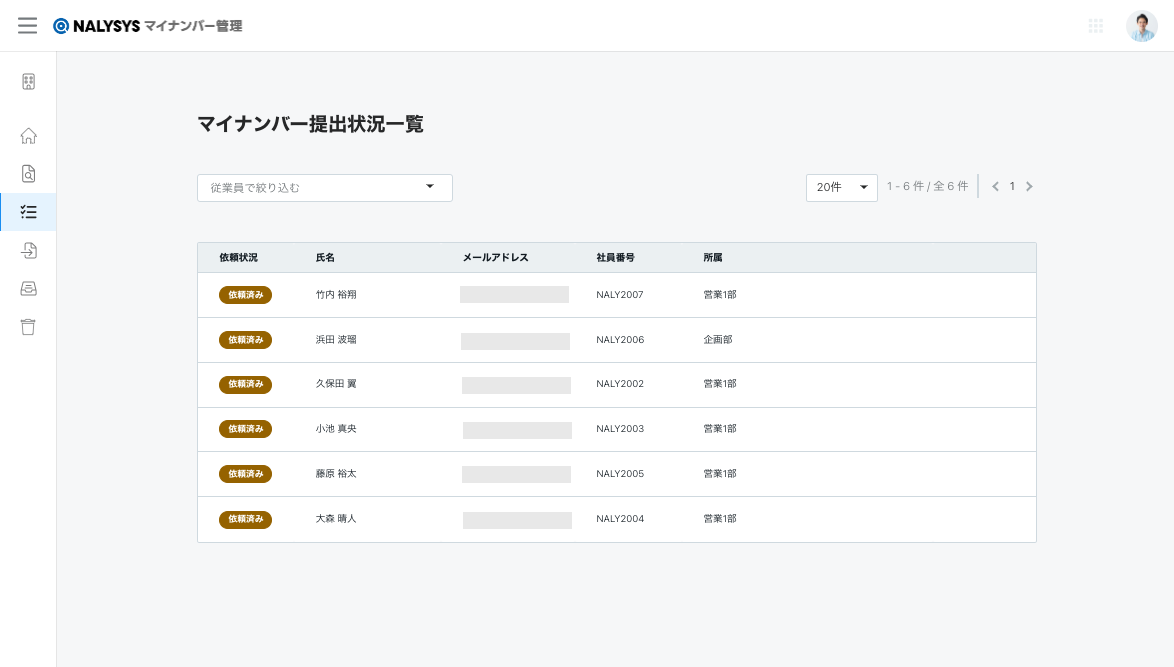Select page number 1
The width and height of the screenshot is (1174, 667).
click(1012, 186)
